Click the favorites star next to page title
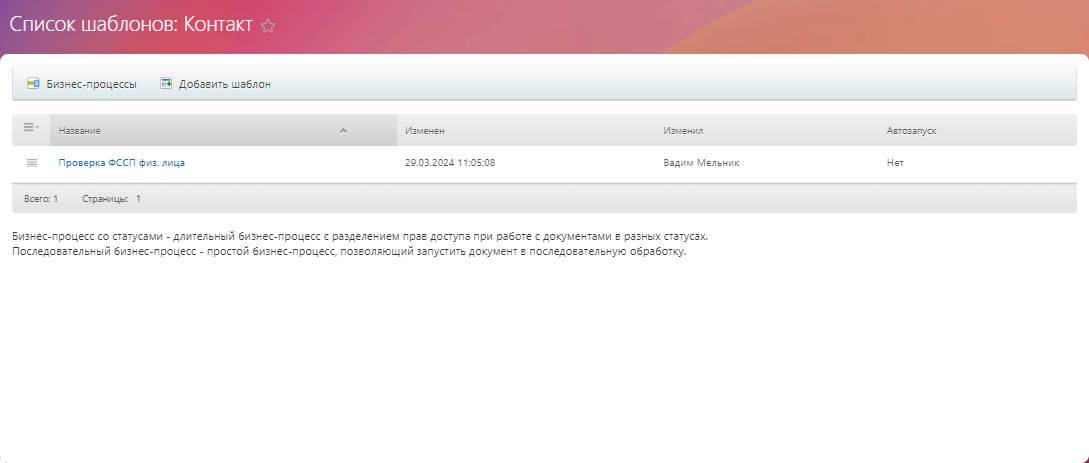Screen dimensions: 1089x463 click(x=268, y=27)
